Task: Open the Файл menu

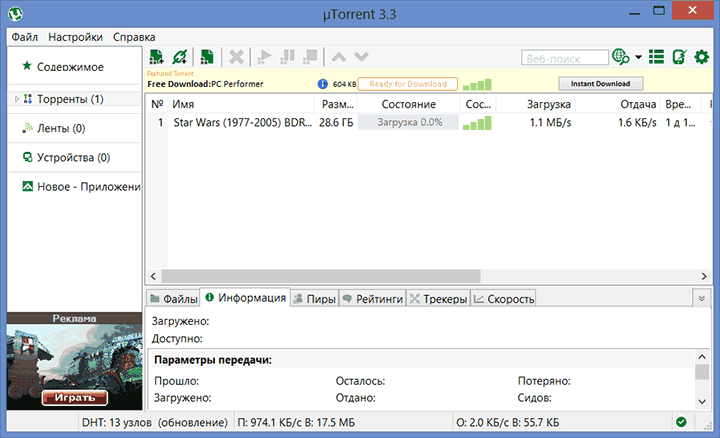Action: tap(24, 37)
